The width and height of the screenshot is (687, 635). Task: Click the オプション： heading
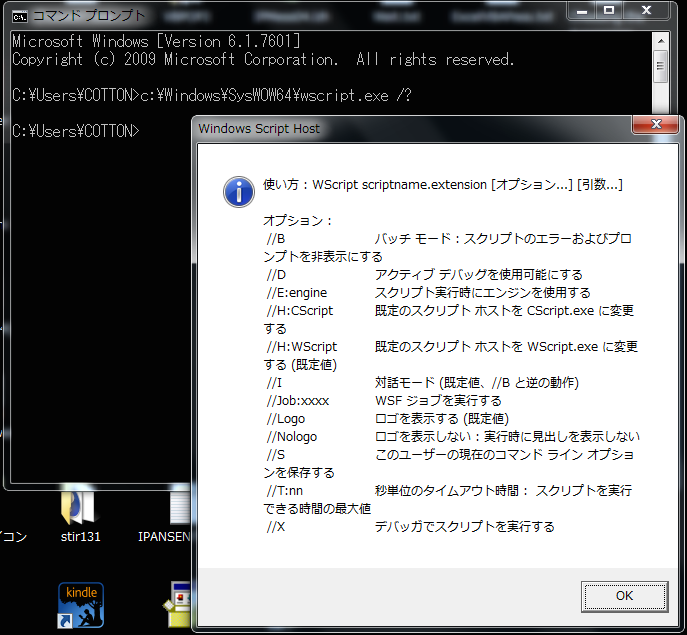click(298, 220)
